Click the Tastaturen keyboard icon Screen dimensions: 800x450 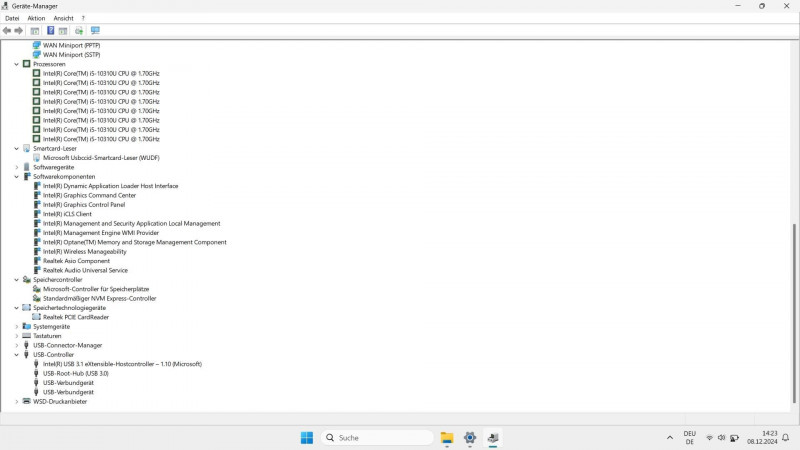click(x=27, y=336)
